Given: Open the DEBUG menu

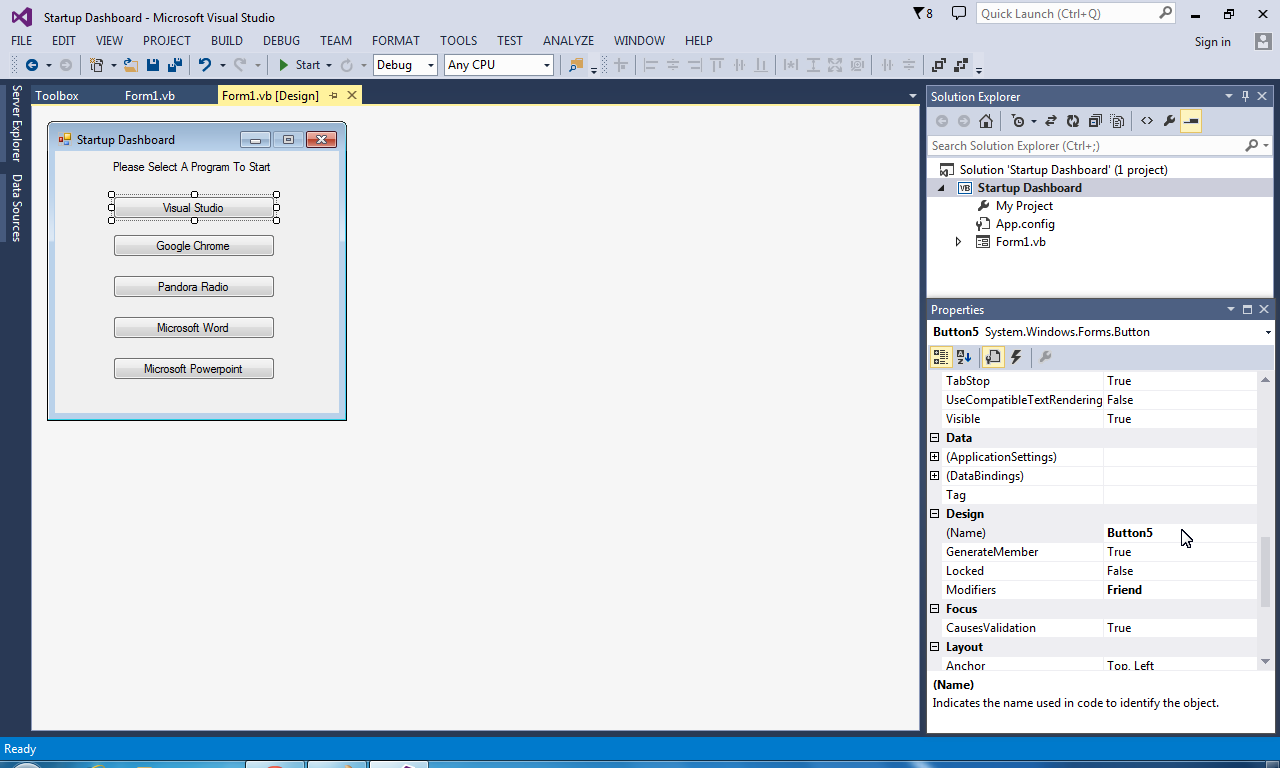Looking at the screenshot, I should point(281,41).
